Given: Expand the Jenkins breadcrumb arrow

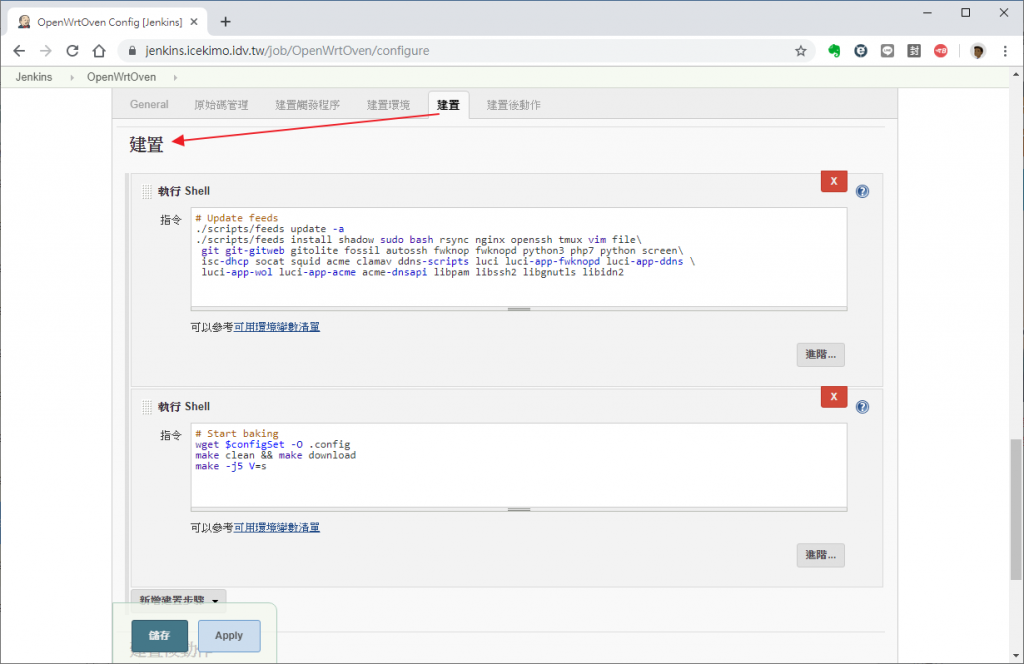Looking at the screenshot, I should (71, 77).
